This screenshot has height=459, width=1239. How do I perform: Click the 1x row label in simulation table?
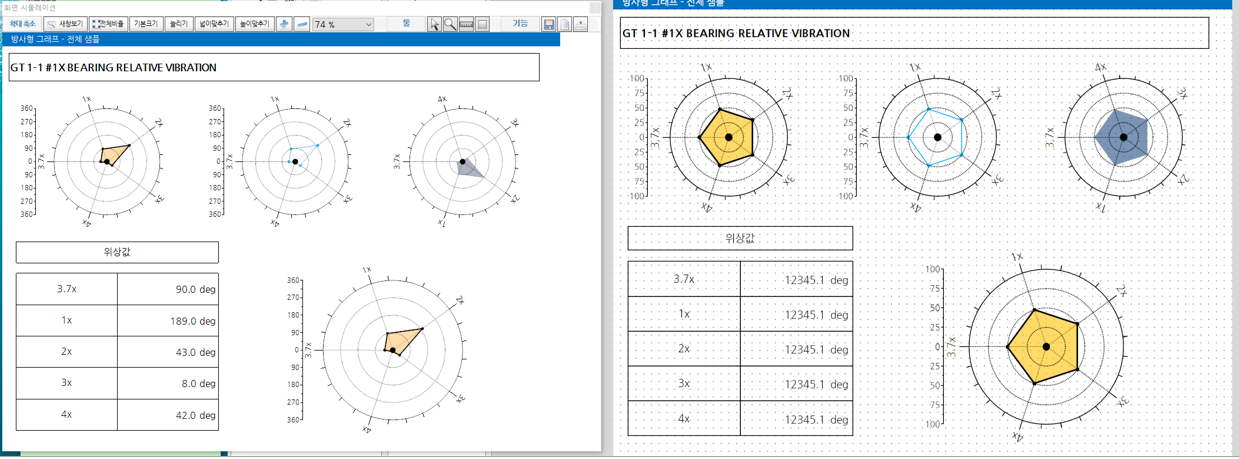pyautogui.click(x=67, y=321)
